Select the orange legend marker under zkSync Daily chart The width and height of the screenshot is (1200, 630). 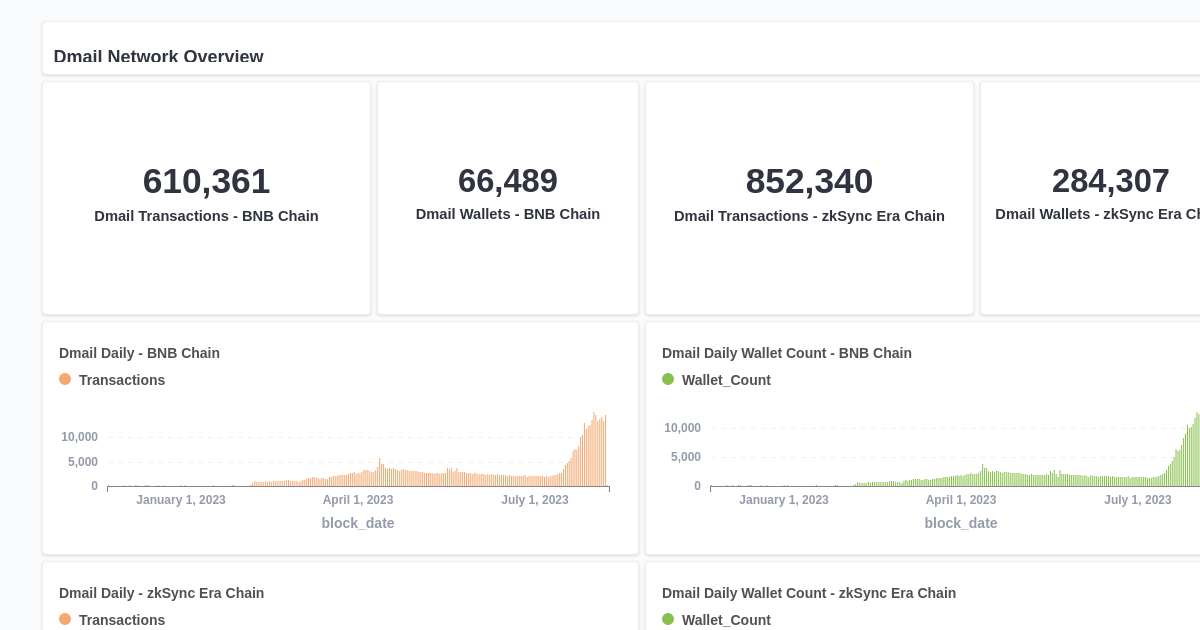coord(65,620)
